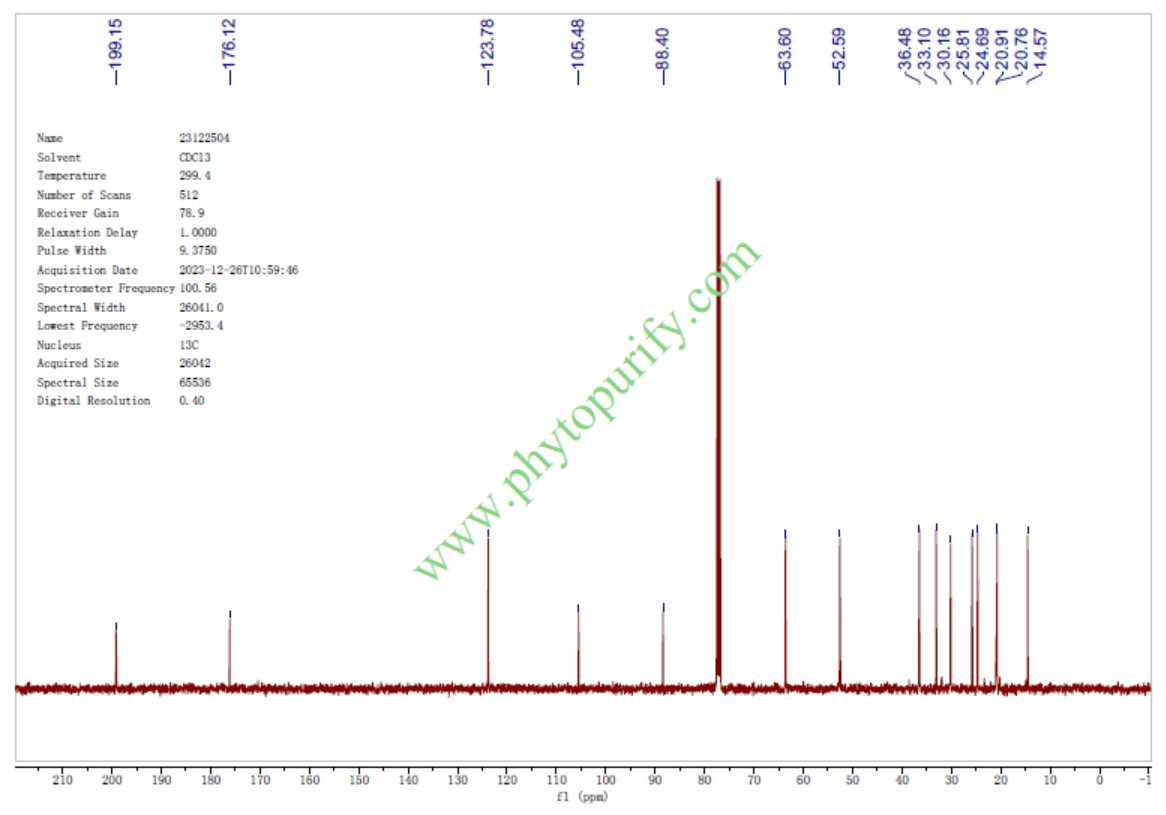Select the 176.12 chemical shift label
The height and width of the screenshot is (815, 1166).
tap(230, 47)
